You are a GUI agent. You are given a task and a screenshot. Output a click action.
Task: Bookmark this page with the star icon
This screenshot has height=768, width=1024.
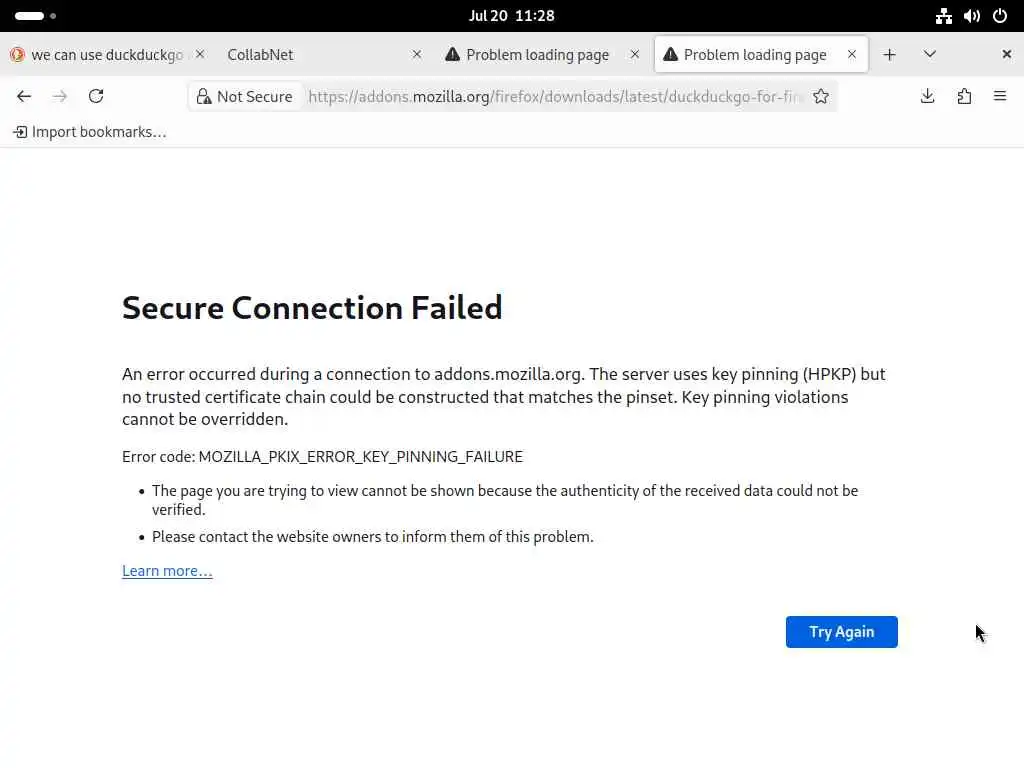(x=821, y=96)
